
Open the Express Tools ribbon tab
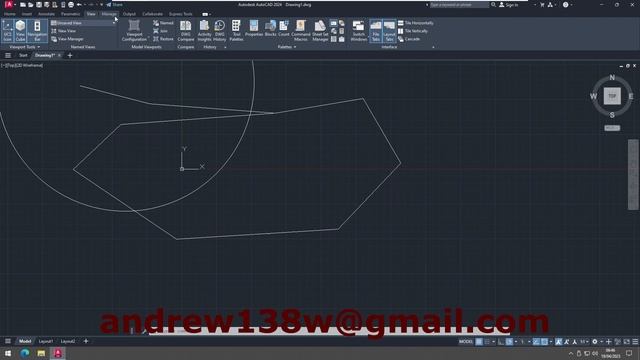[x=180, y=14]
